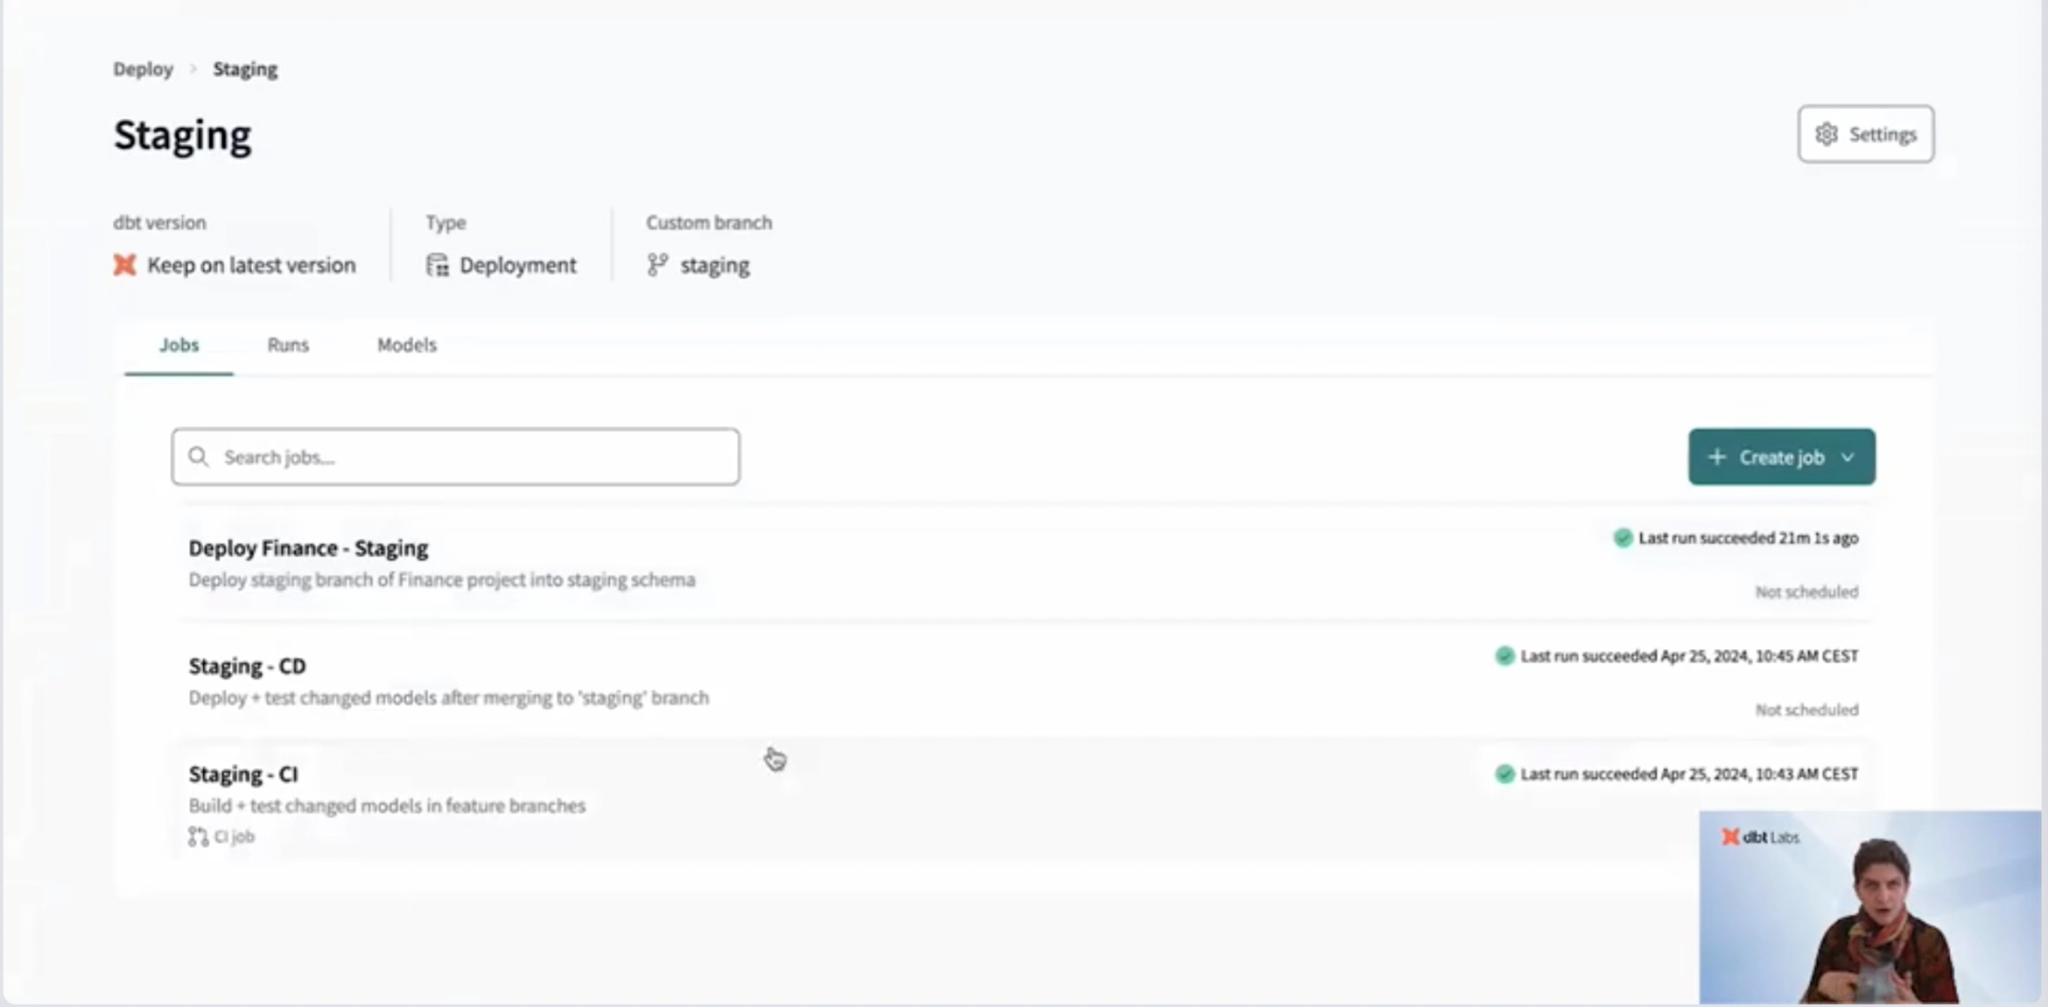Click the gear icon in the Settings button
2048x1007 pixels.
[x=1826, y=134]
